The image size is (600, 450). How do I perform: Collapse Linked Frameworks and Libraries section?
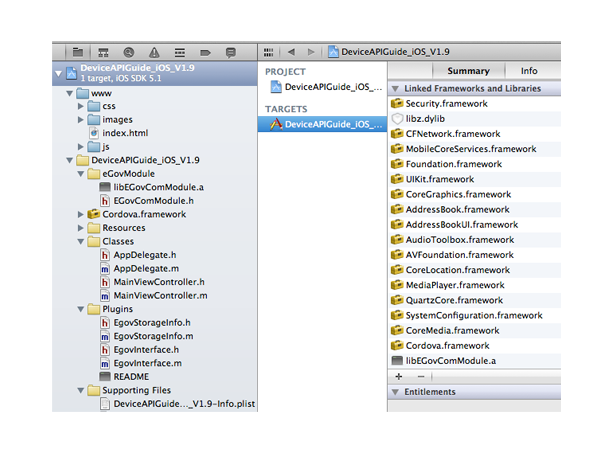[x=394, y=89]
